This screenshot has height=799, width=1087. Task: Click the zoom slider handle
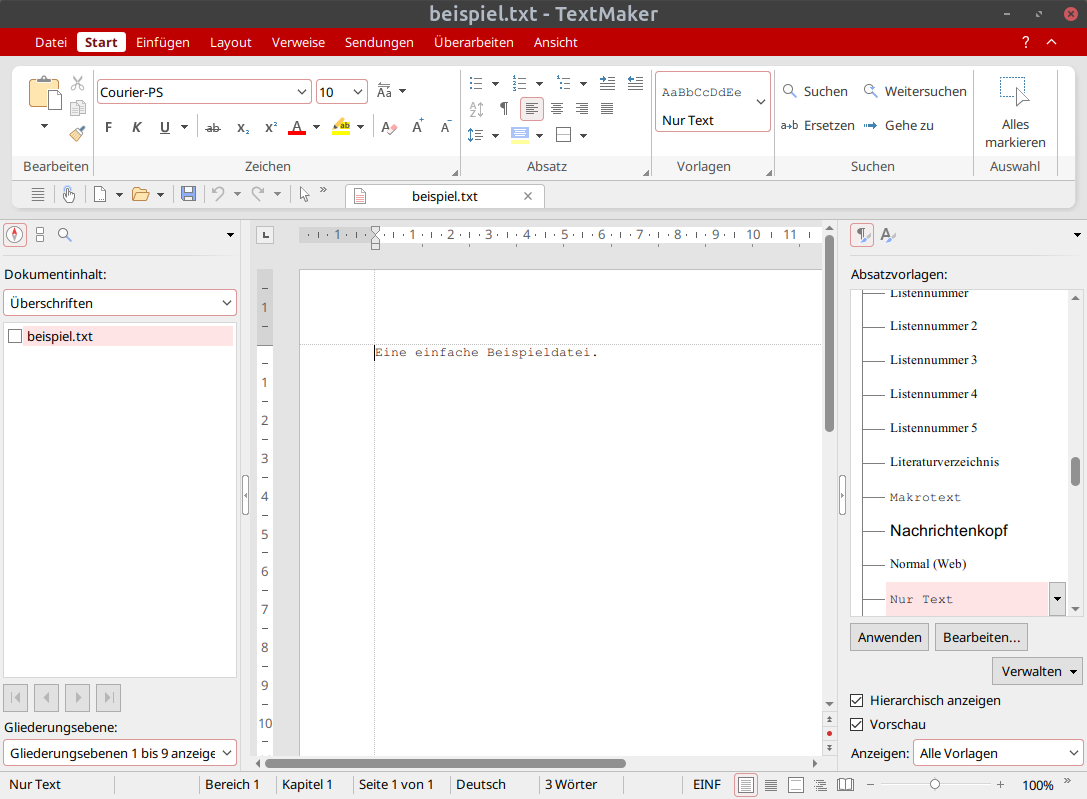(934, 784)
